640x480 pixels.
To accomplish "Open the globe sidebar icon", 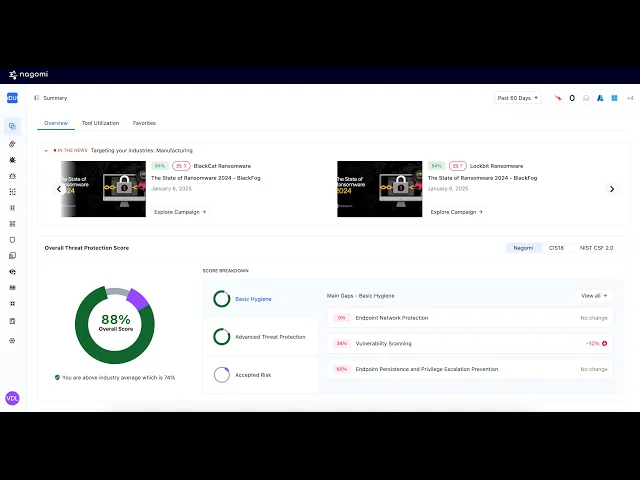I will point(12,340).
